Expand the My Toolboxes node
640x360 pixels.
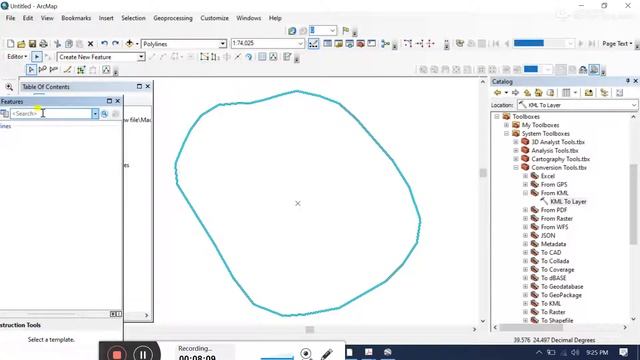506,125
